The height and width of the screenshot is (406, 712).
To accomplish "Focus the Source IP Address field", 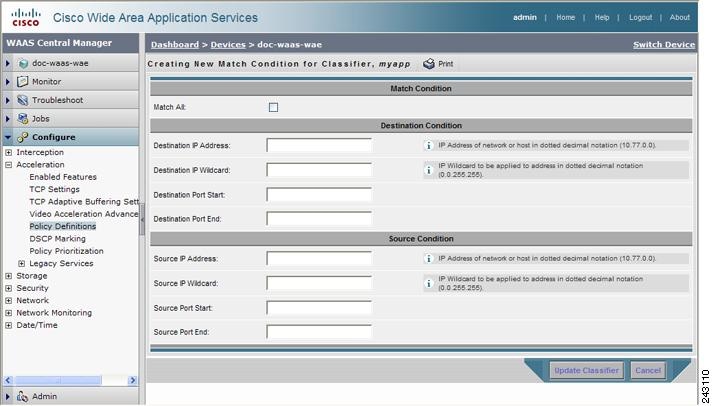I will tap(319, 258).
